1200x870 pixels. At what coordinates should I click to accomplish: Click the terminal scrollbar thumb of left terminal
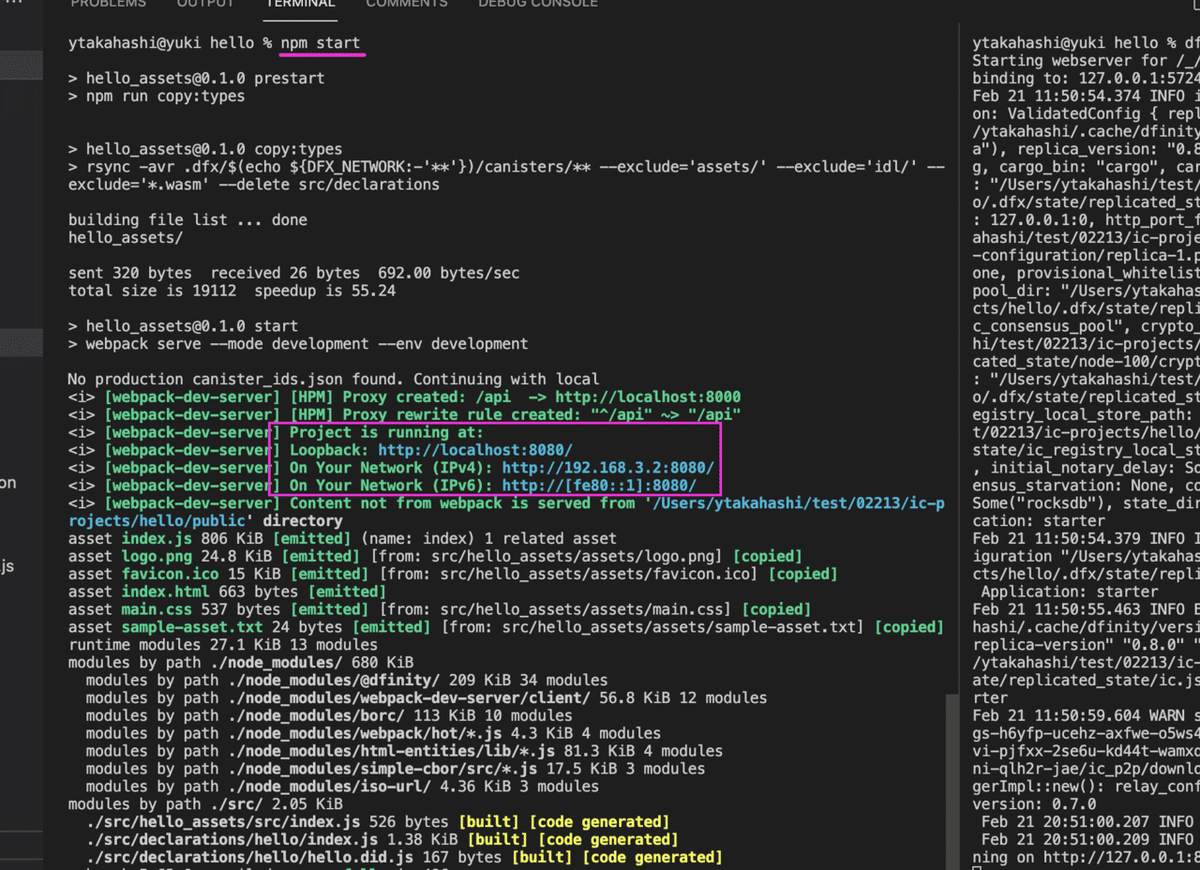click(952, 780)
